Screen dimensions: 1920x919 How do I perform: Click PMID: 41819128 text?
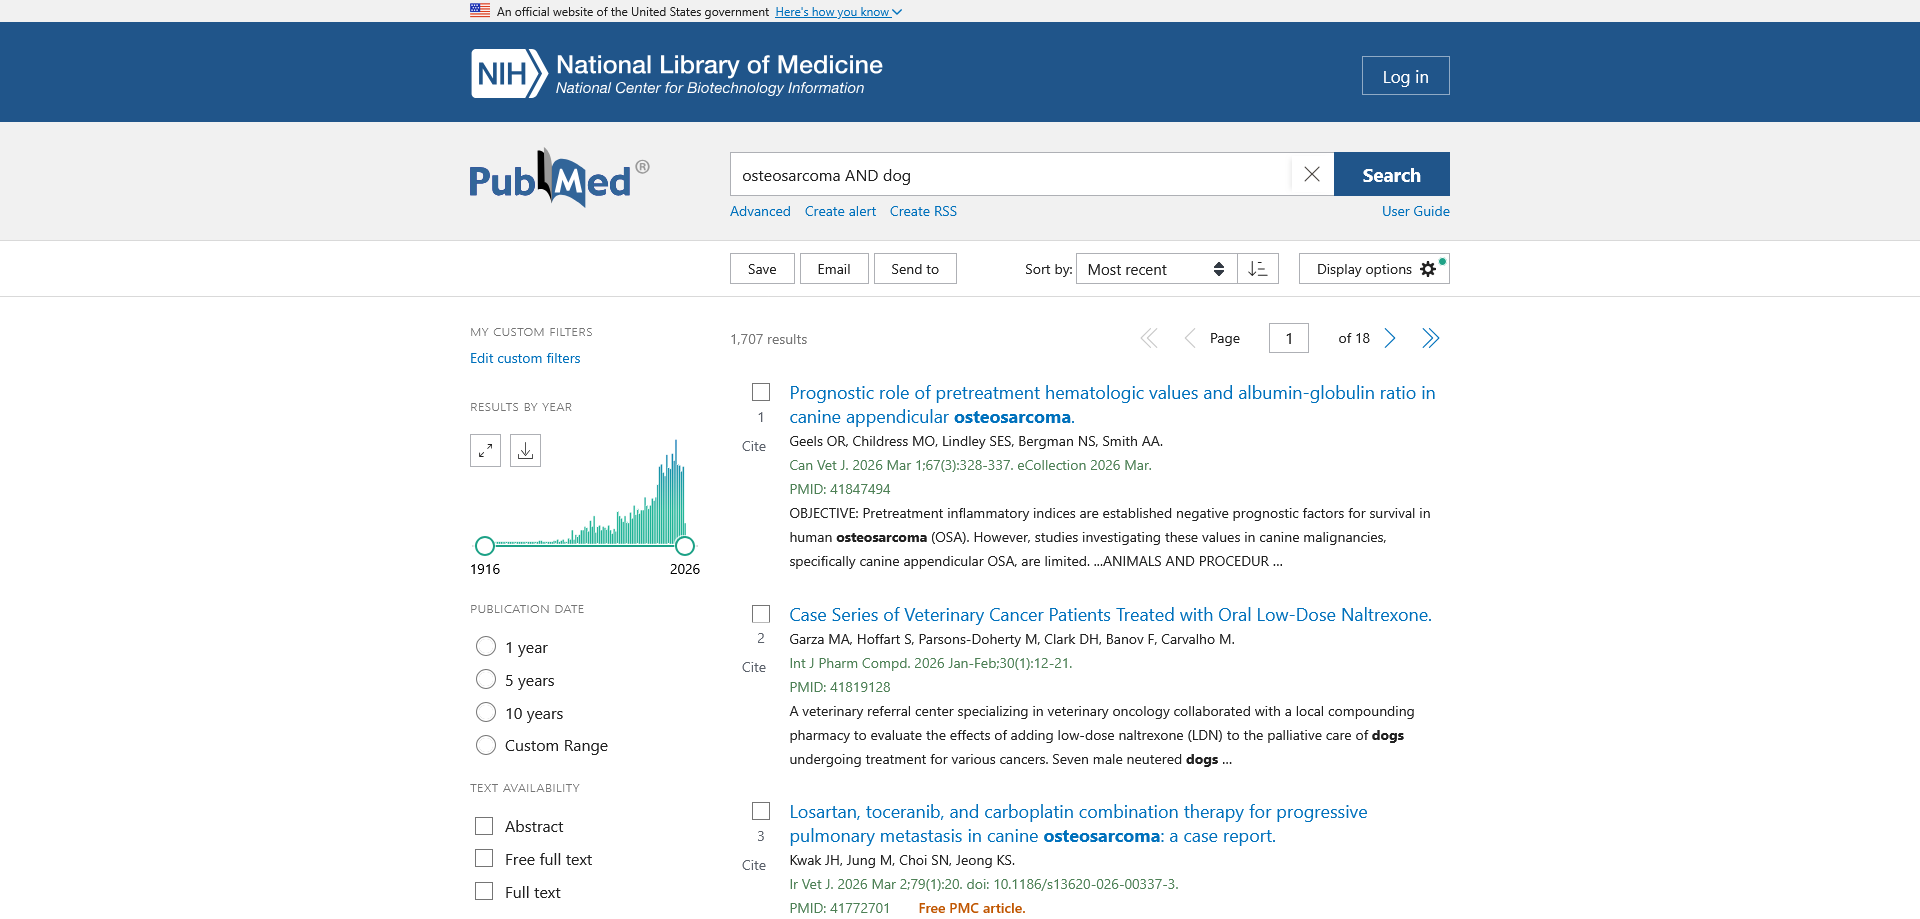[x=839, y=687]
